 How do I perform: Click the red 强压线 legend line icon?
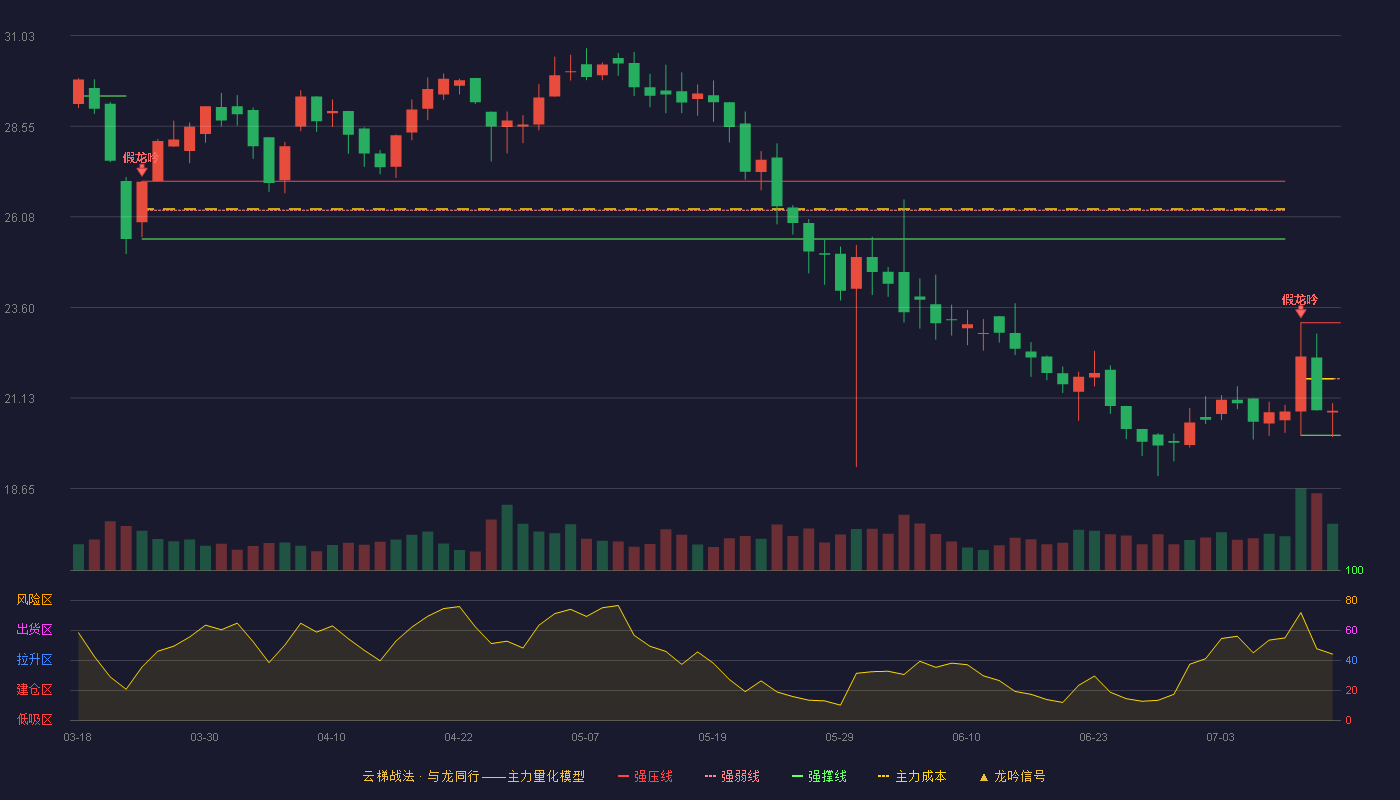[624, 776]
